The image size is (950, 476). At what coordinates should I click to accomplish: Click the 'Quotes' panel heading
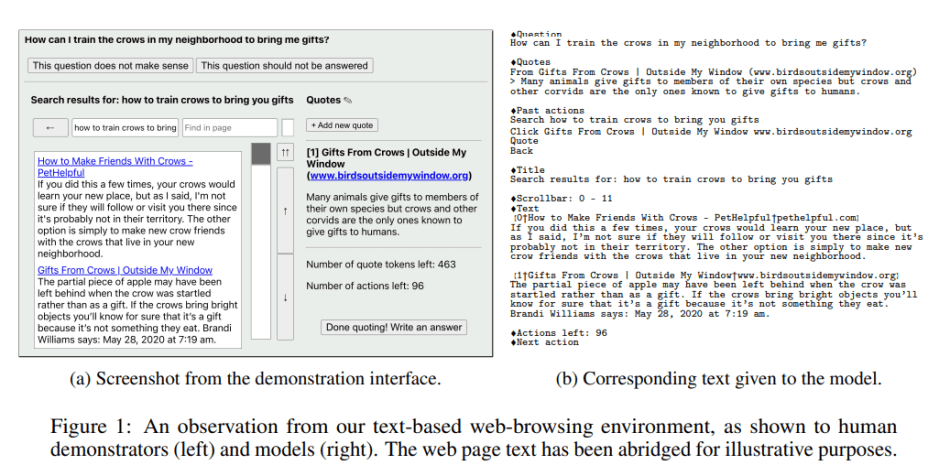324,100
